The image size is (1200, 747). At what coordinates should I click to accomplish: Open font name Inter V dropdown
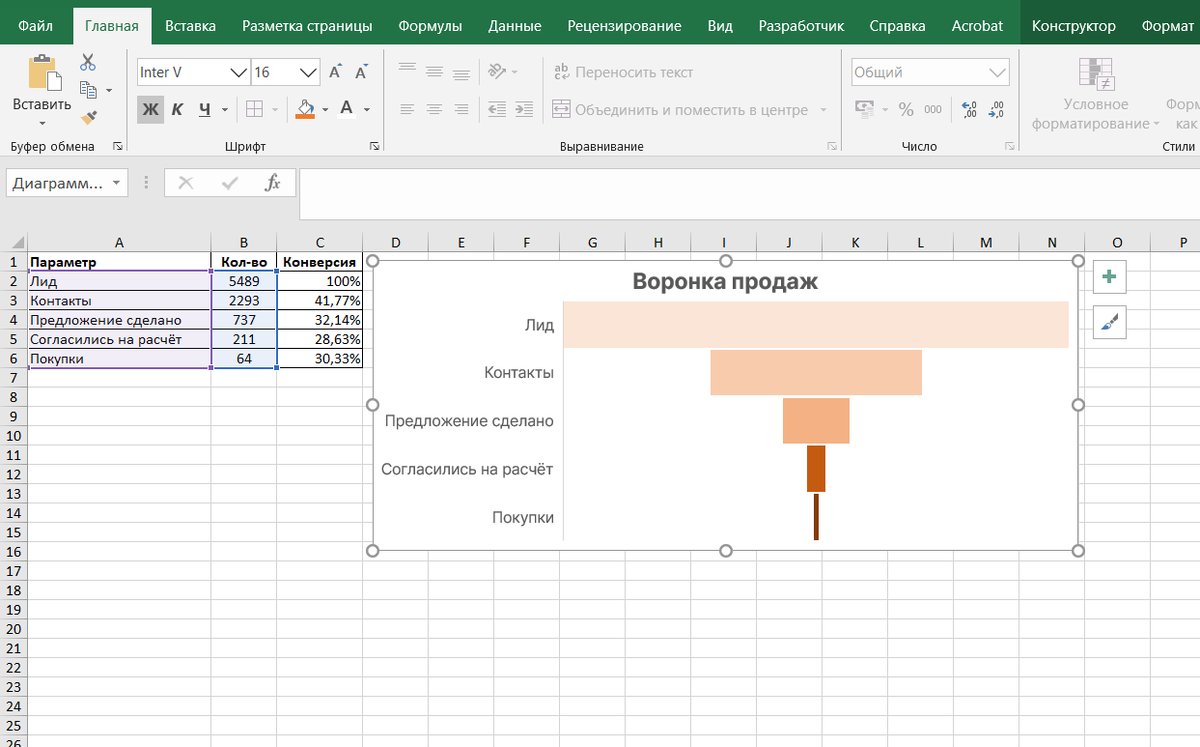pyautogui.click(x=238, y=72)
